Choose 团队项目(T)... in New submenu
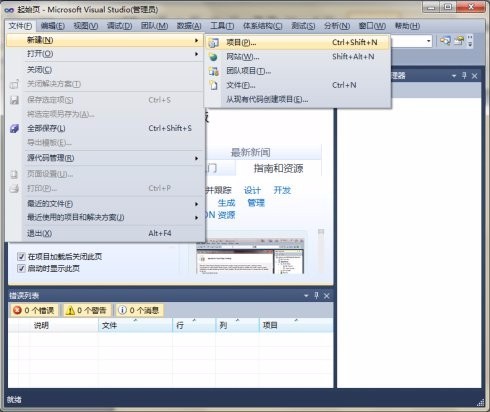Screen dimensions: 490x412 click(x=298, y=71)
